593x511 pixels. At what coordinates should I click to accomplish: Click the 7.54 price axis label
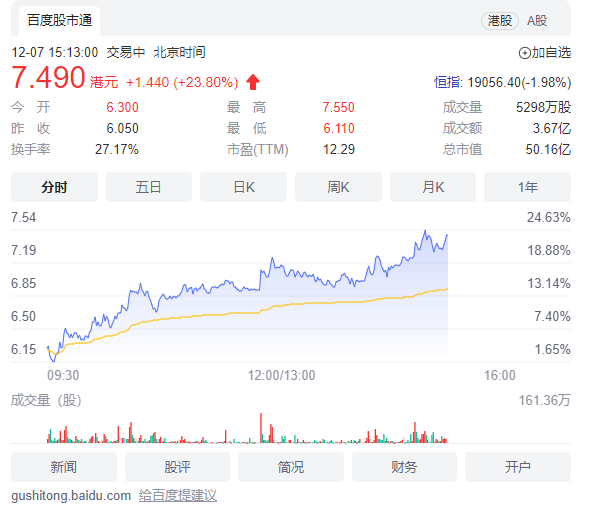coord(23,217)
